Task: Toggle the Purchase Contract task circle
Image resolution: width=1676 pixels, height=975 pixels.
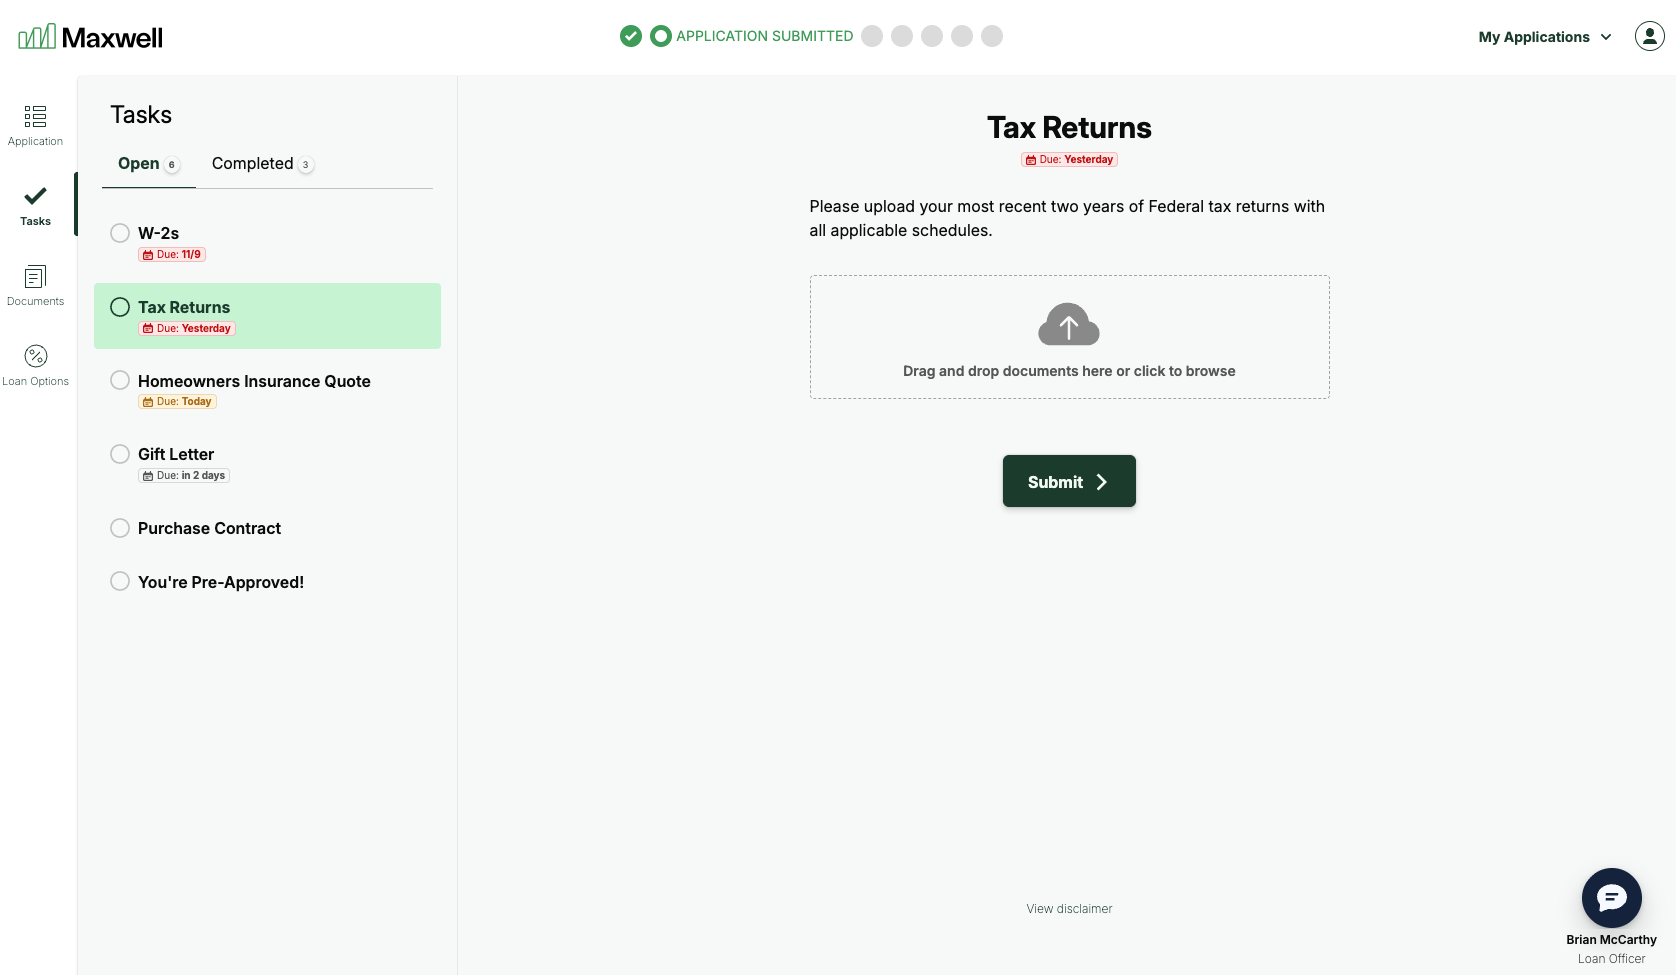Action: pyautogui.click(x=120, y=528)
